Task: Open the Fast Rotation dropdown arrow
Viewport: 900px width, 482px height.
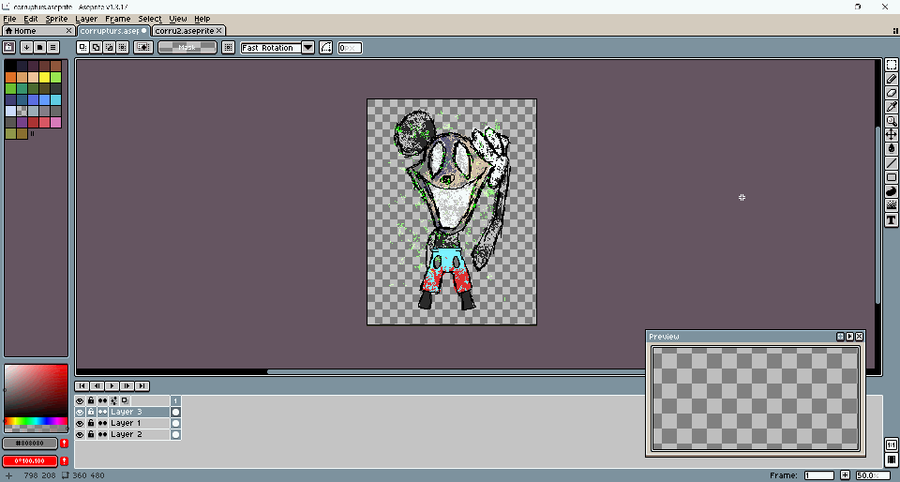Action: click(x=308, y=48)
